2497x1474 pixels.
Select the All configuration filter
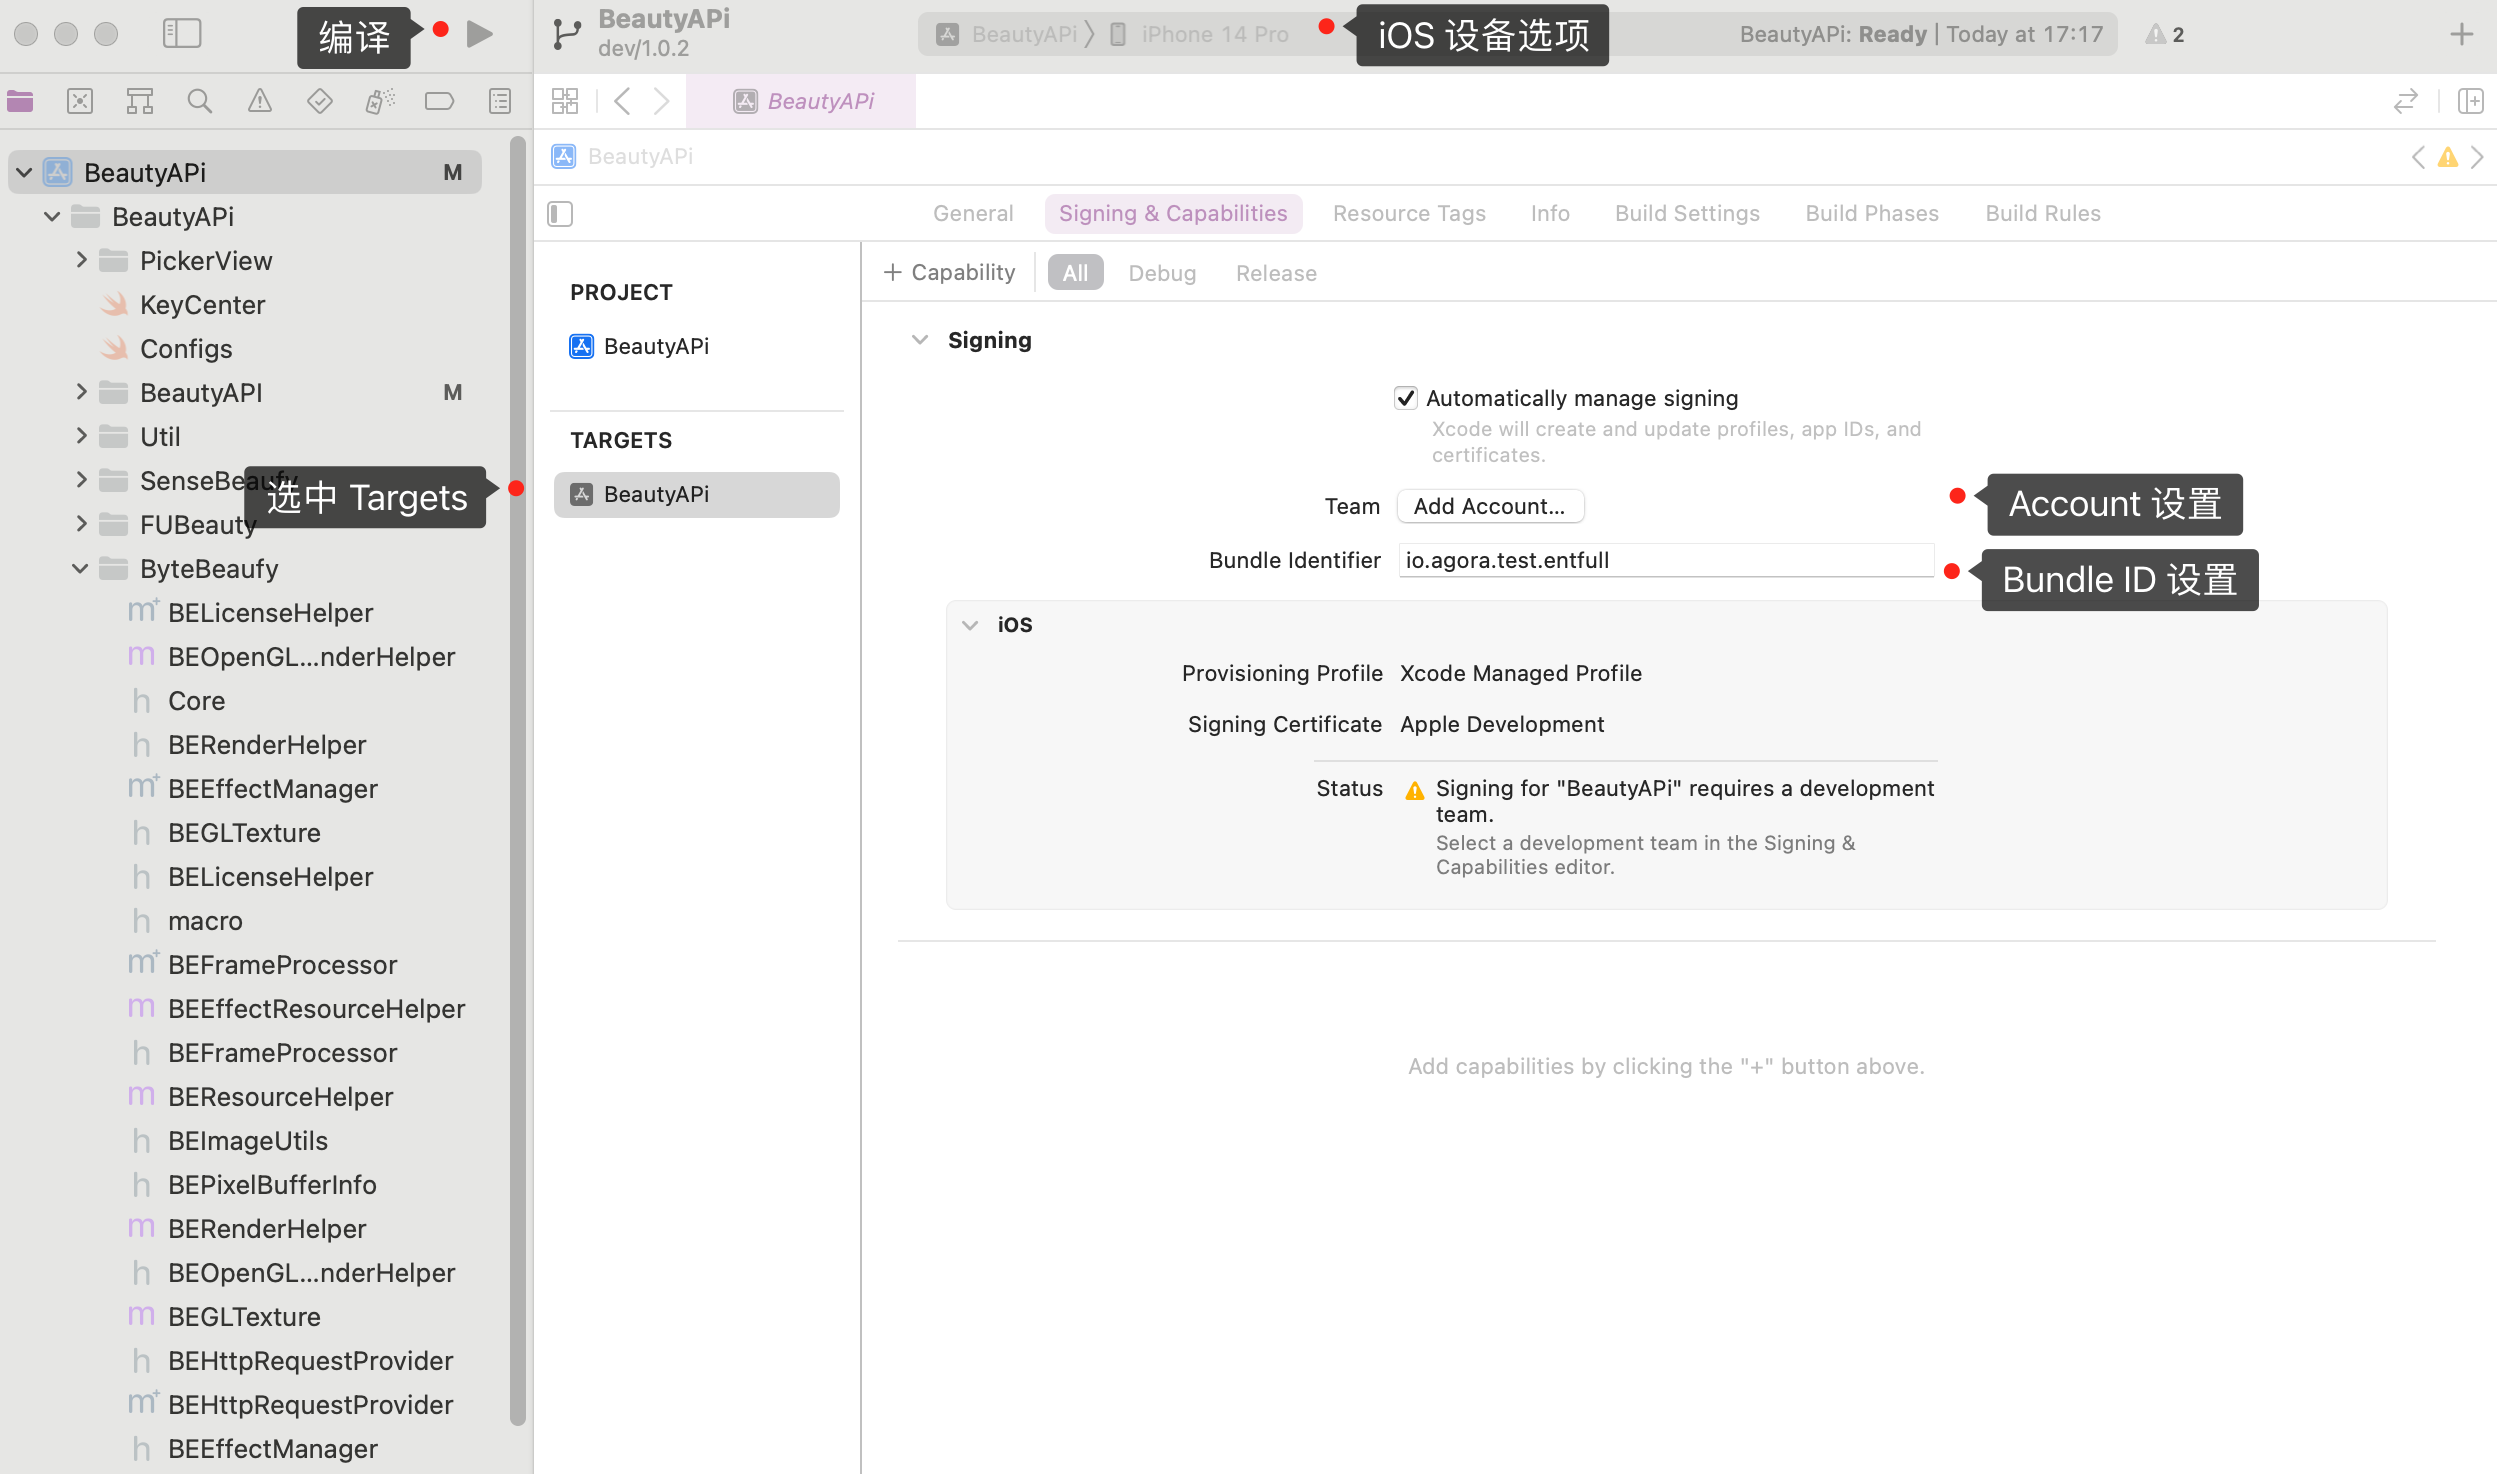1075,273
